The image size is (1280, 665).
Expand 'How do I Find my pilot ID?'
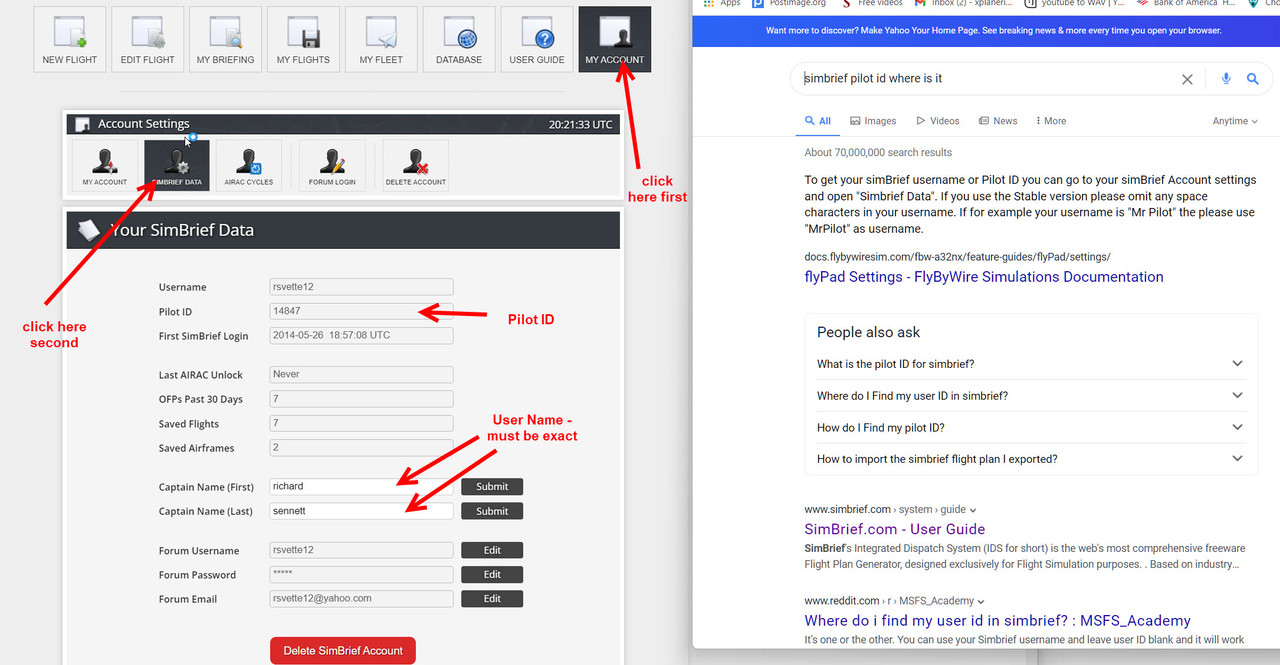point(1031,427)
